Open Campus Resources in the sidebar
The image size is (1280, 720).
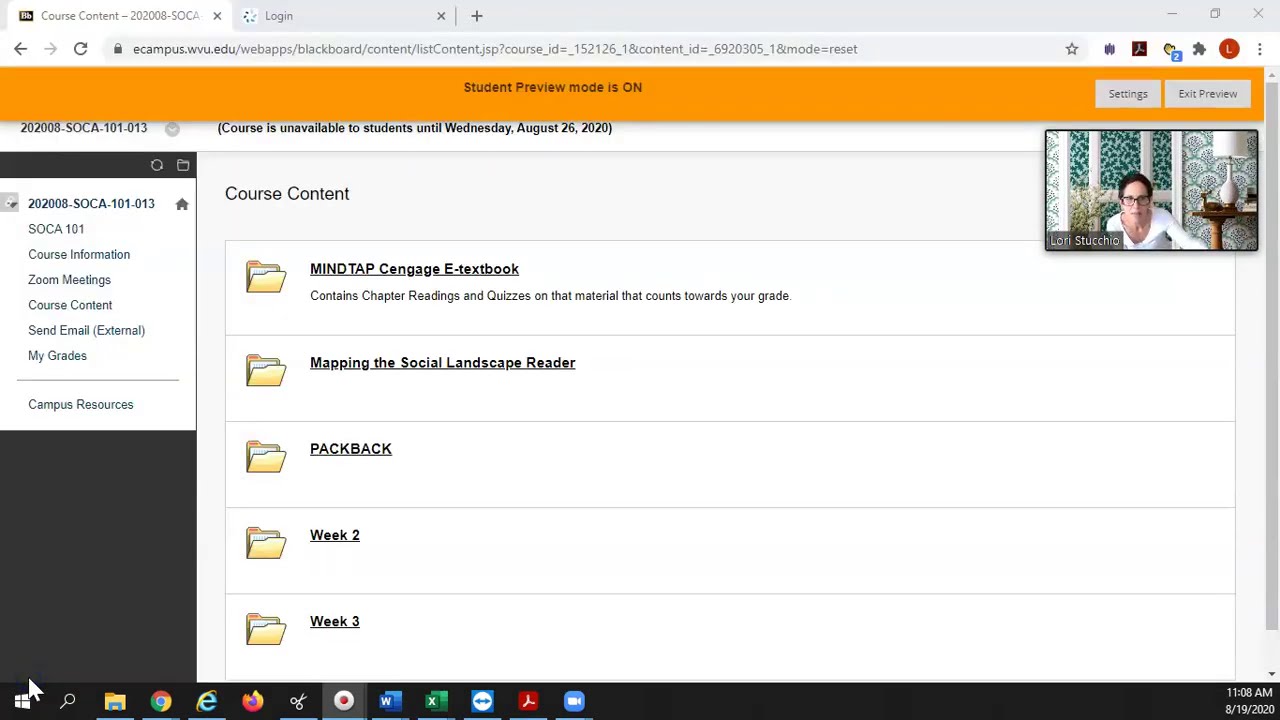pos(80,404)
